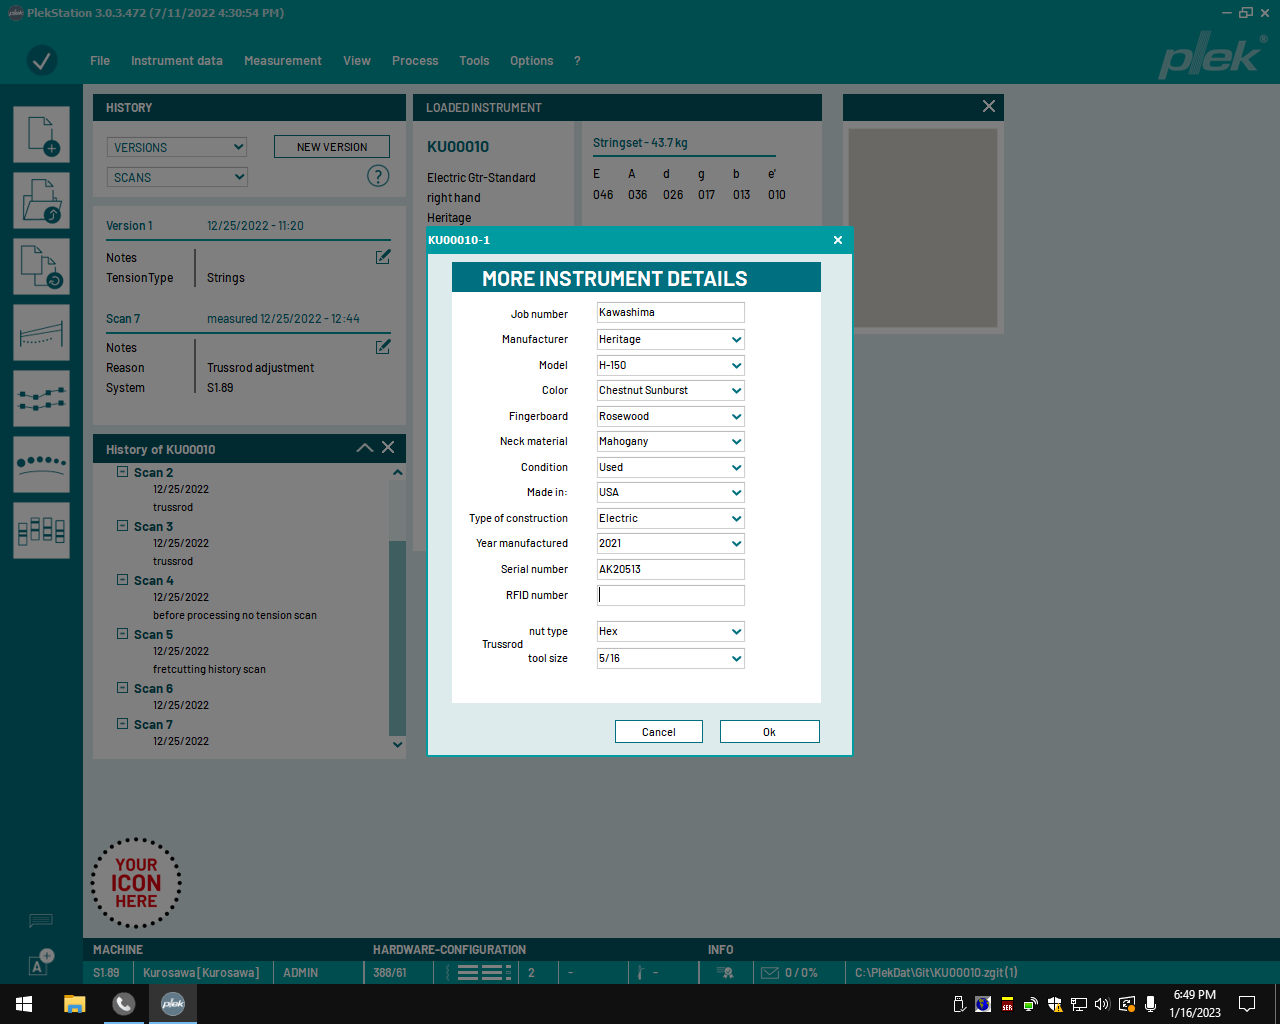Image resolution: width=1280 pixels, height=1024 pixels.
Task: Click the open instrument folder icon
Action: pos(42,200)
